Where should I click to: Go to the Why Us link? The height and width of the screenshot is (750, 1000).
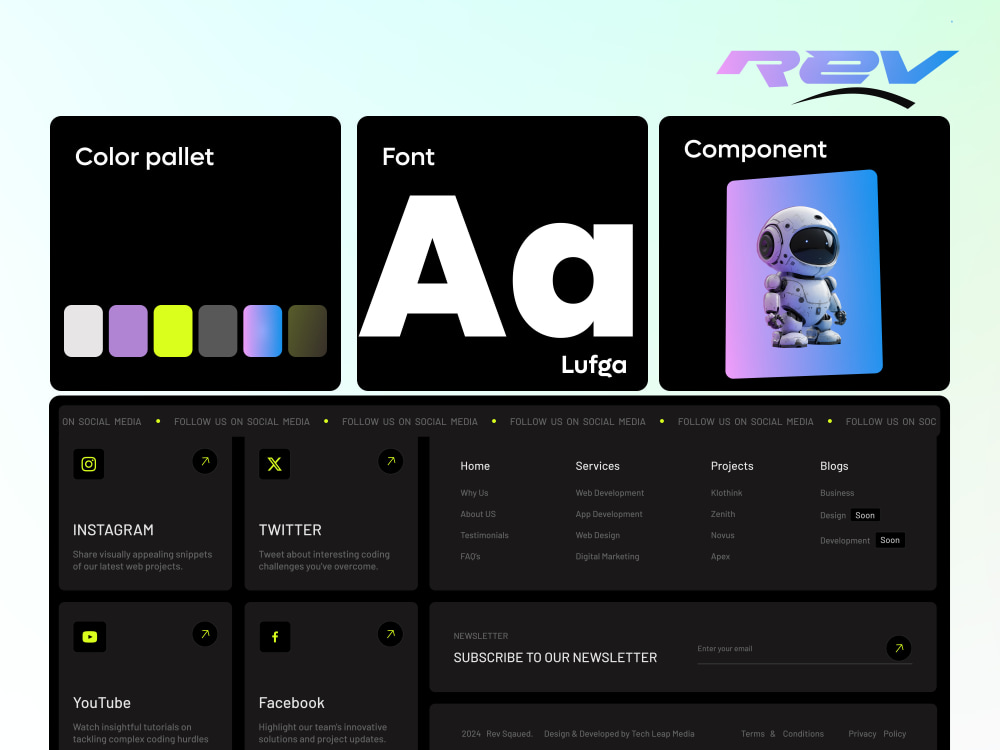point(474,493)
